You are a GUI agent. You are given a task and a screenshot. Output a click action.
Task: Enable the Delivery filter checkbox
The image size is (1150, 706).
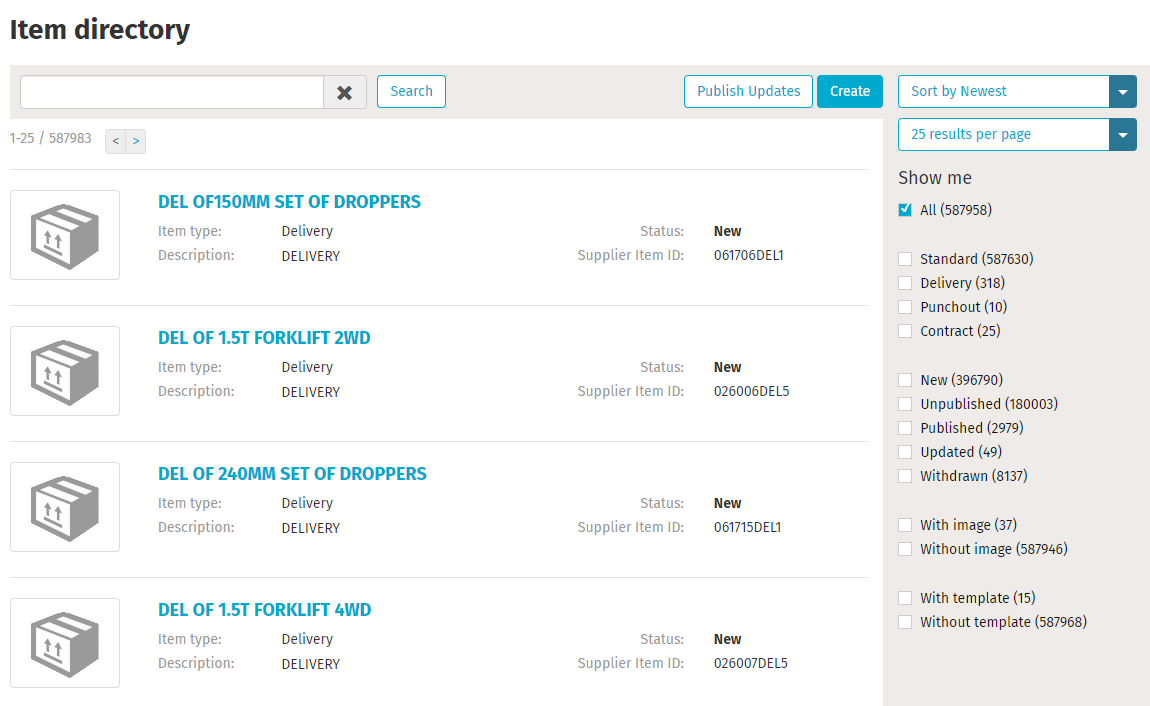[x=905, y=282]
